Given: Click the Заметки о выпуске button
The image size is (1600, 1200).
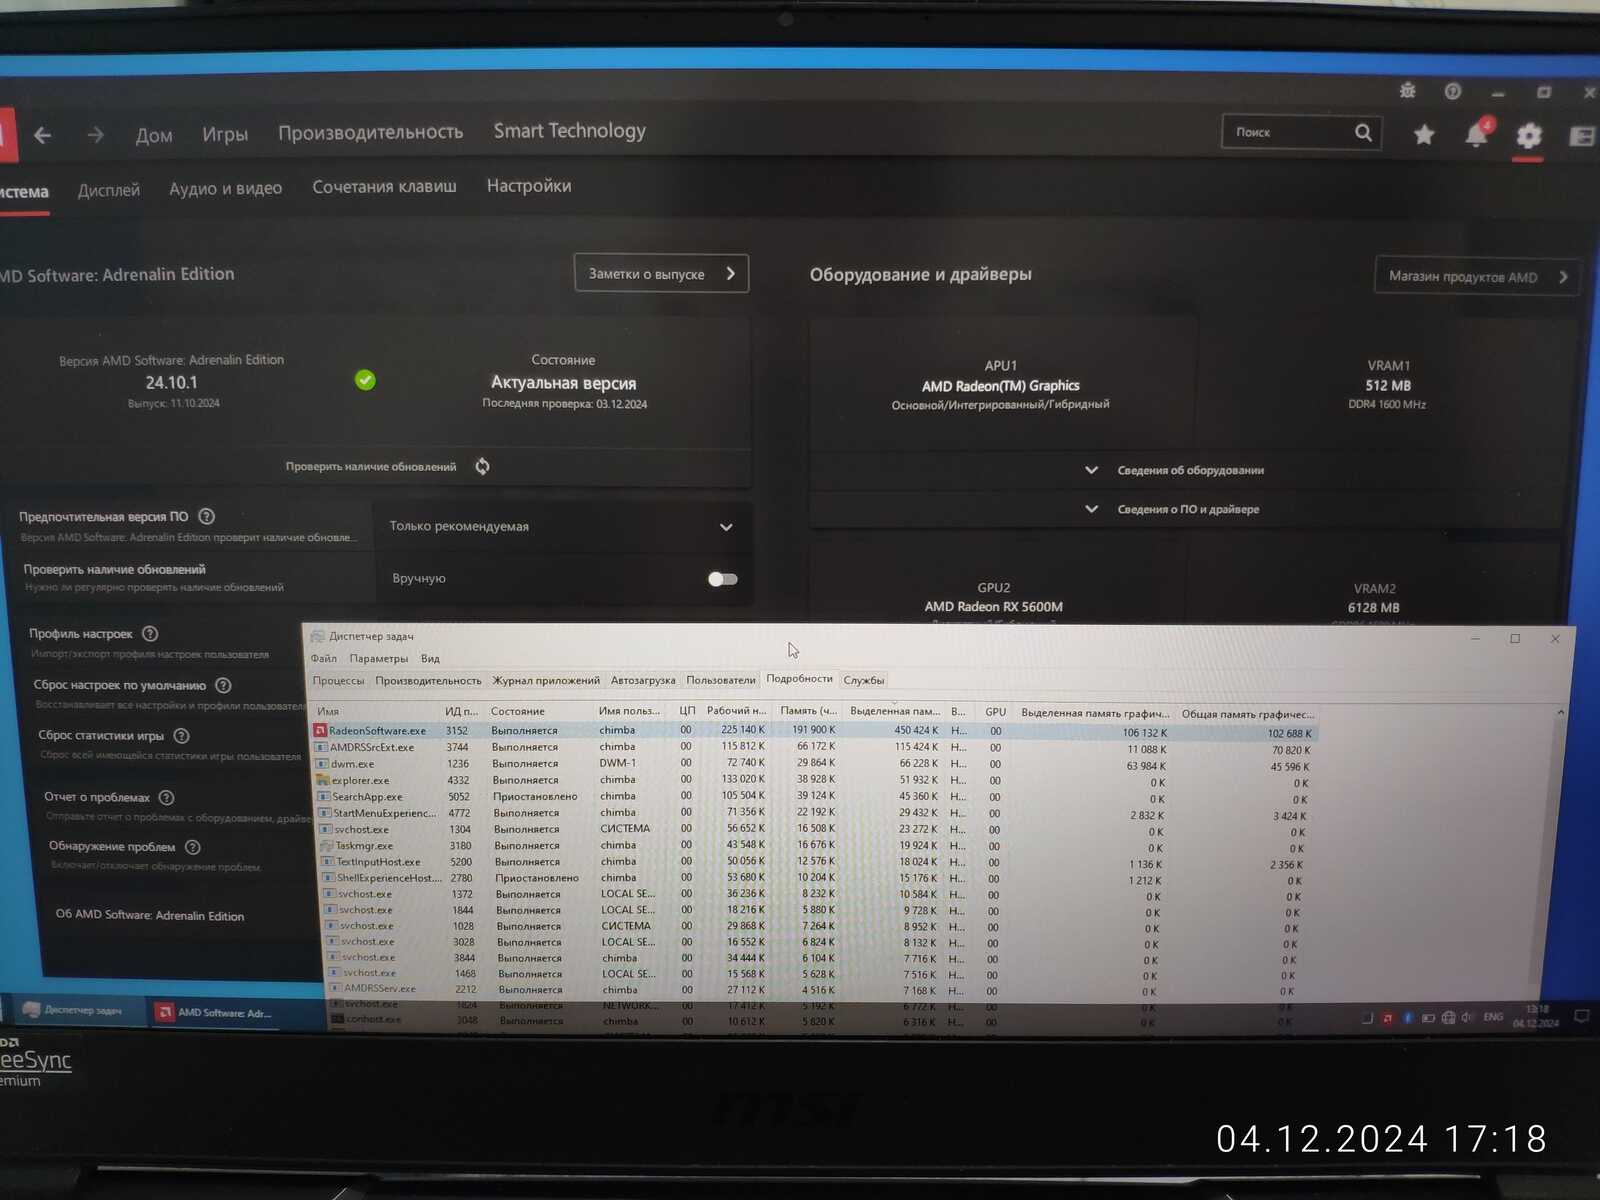Looking at the screenshot, I should (x=661, y=273).
